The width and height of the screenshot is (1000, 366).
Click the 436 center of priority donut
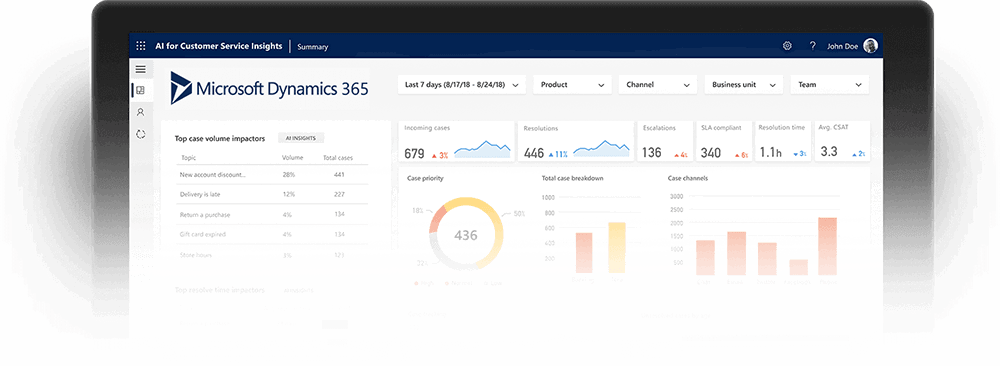tap(466, 235)
